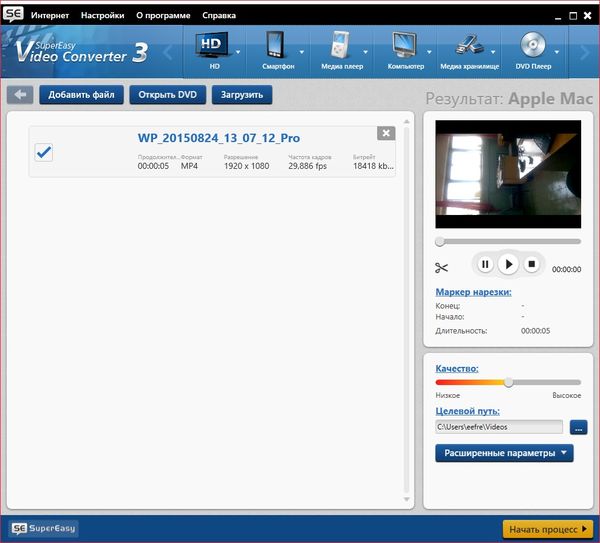Viewport: 600px width, 543px height.
Task: Click the Целевой путь link
Action: point(468,411)
